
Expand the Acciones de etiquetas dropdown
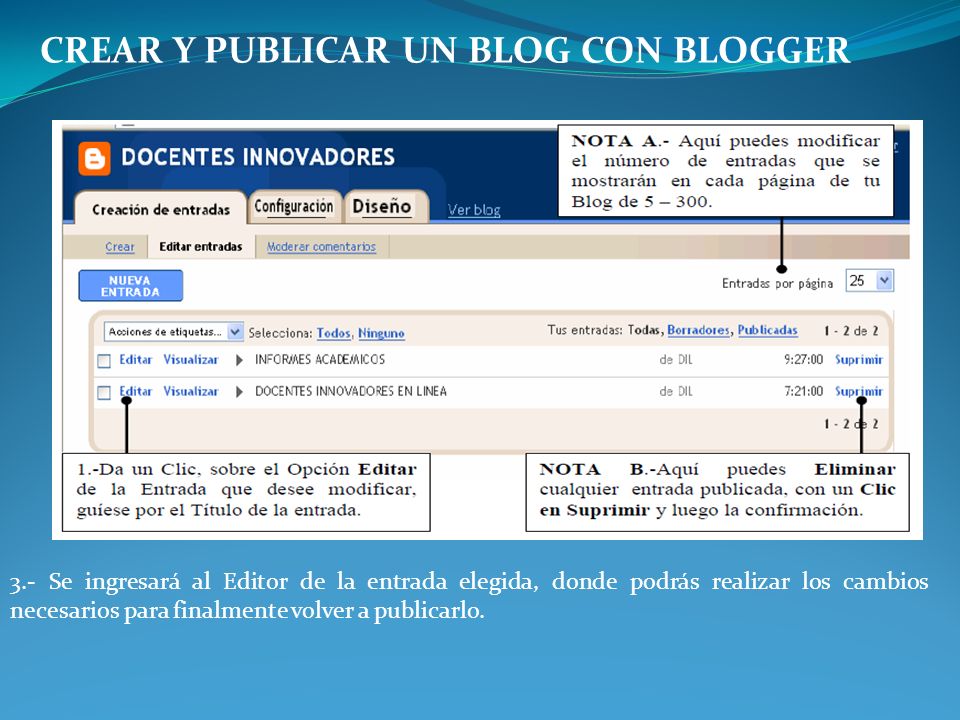click(x=173, y=332)
